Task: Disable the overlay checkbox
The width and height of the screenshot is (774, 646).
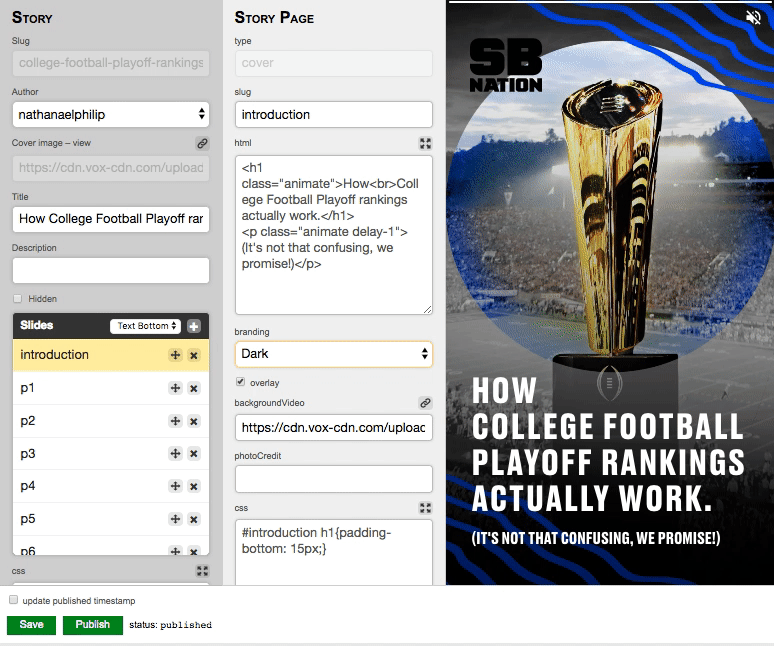Action: 240,382
